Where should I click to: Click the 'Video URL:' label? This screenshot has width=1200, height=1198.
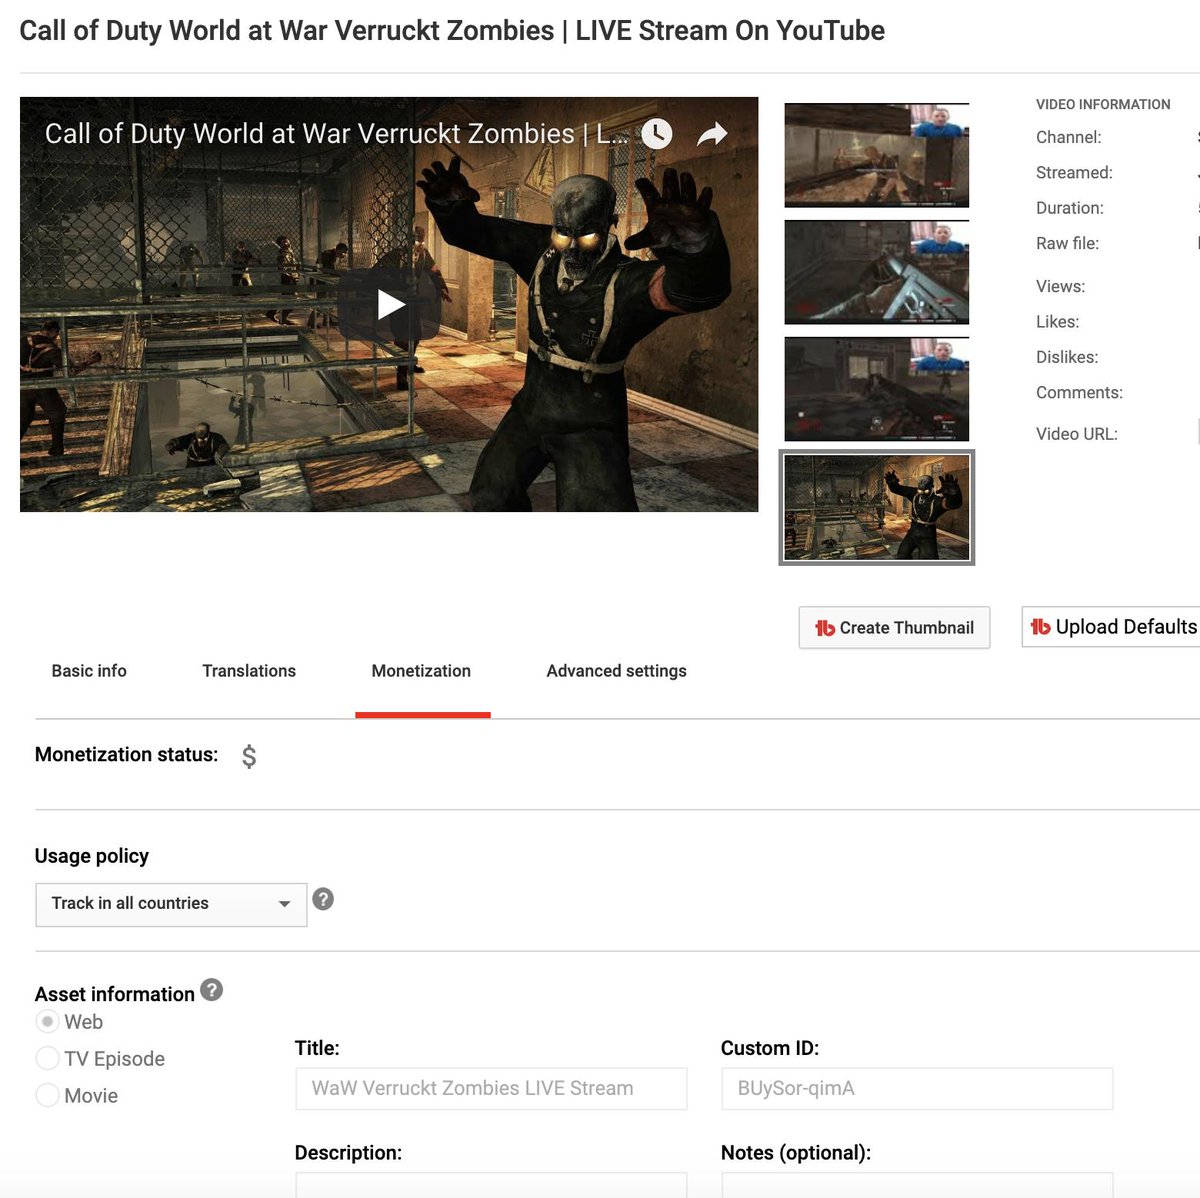click(x=1077, y=434)
